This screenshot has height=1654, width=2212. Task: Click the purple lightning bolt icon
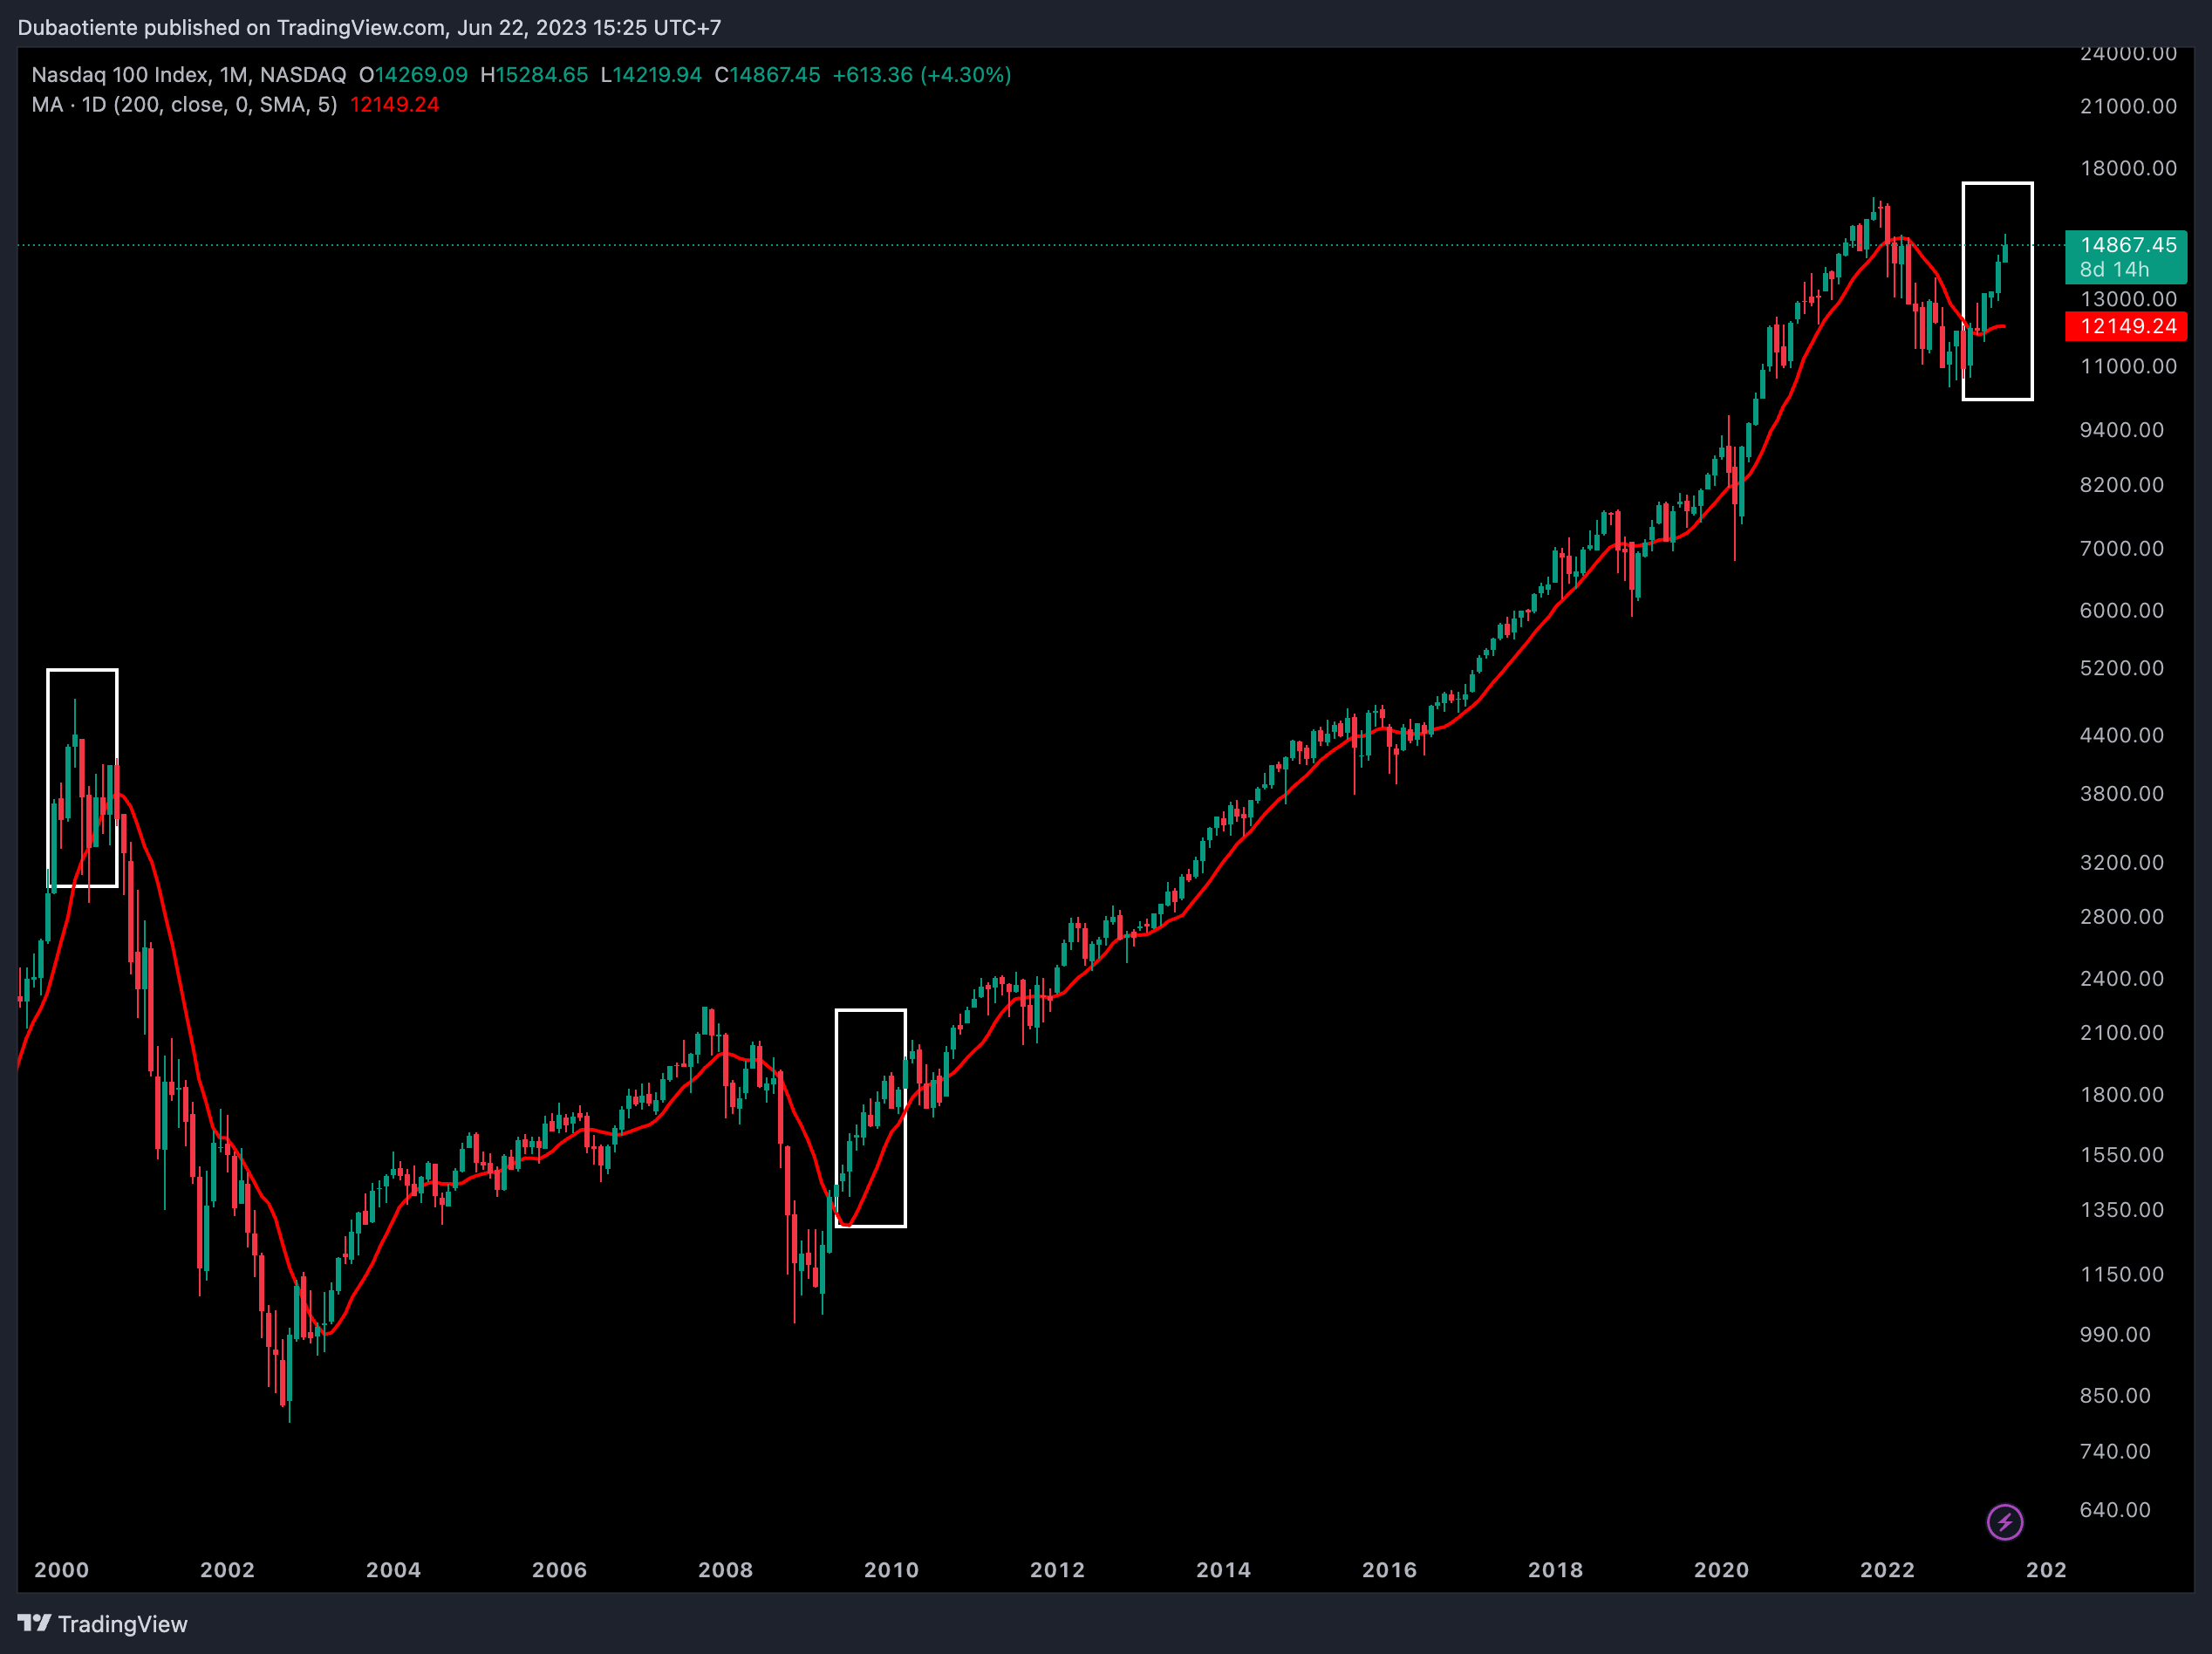click(x=2004, y=1522)
